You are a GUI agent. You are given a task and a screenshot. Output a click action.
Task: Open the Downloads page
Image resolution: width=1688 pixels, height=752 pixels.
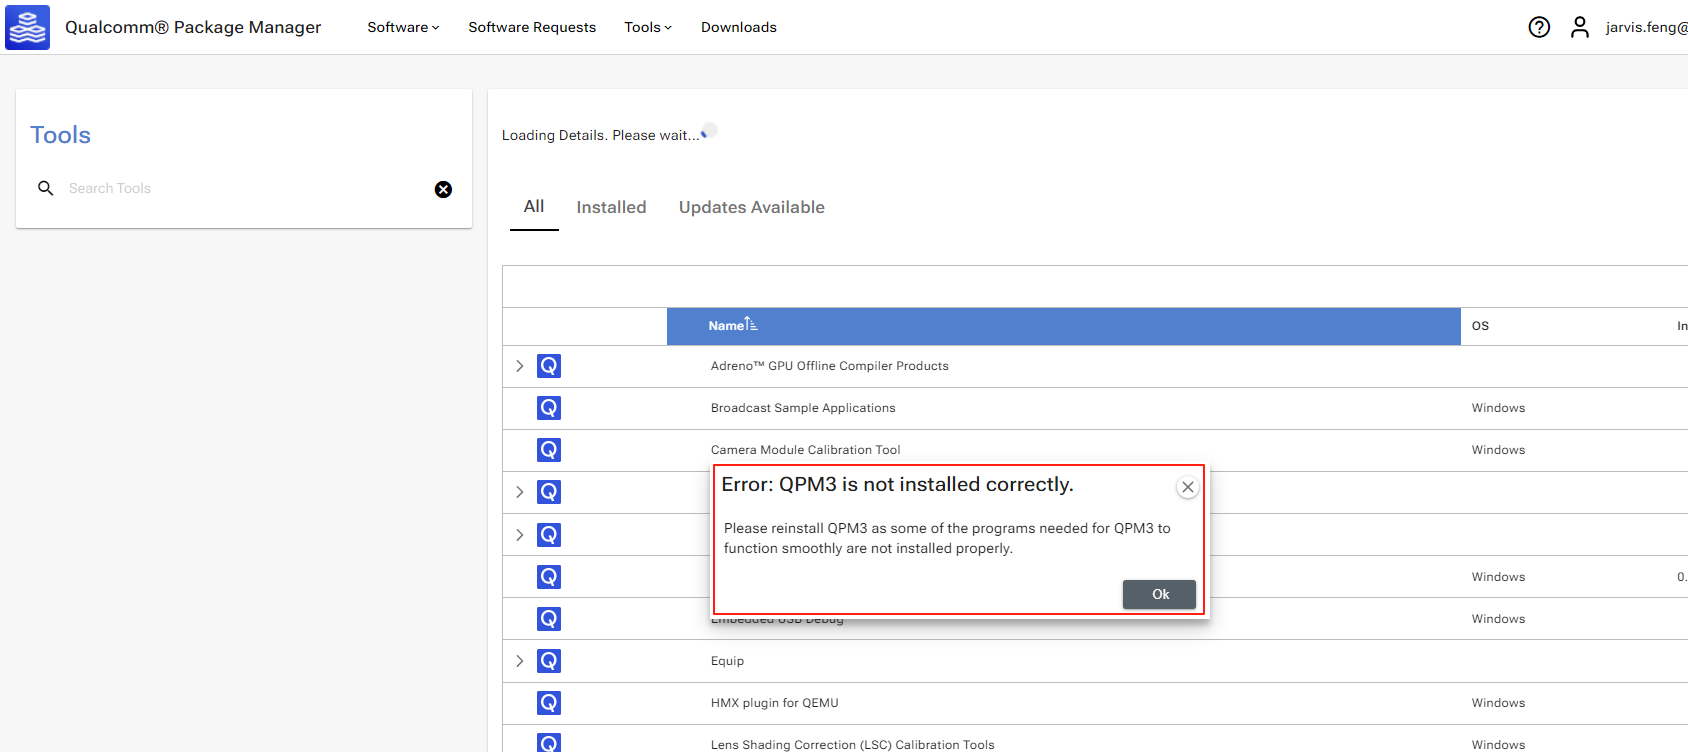739,27
